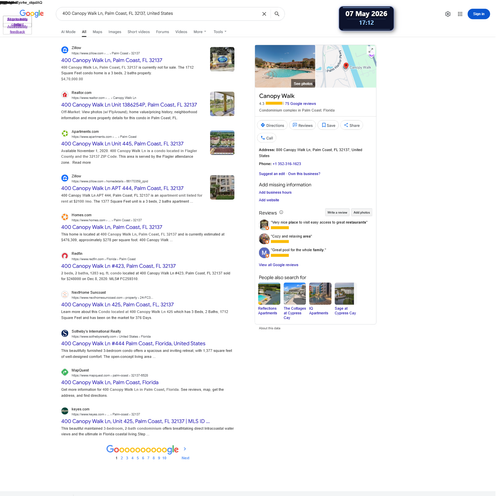Click Sotheby's favicon icon
Image resolution: width=500 pixels, height=496 pixels.
65,333
